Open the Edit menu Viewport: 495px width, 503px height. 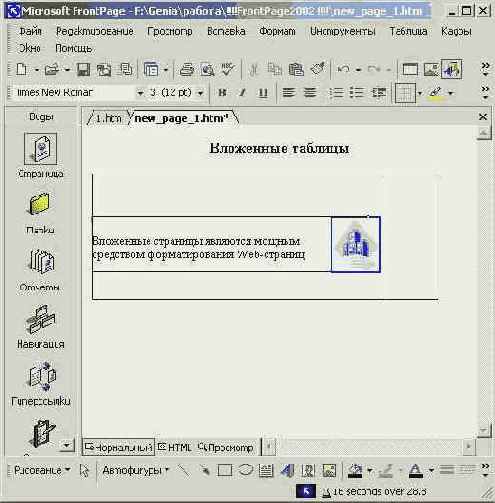click(95, 31)
